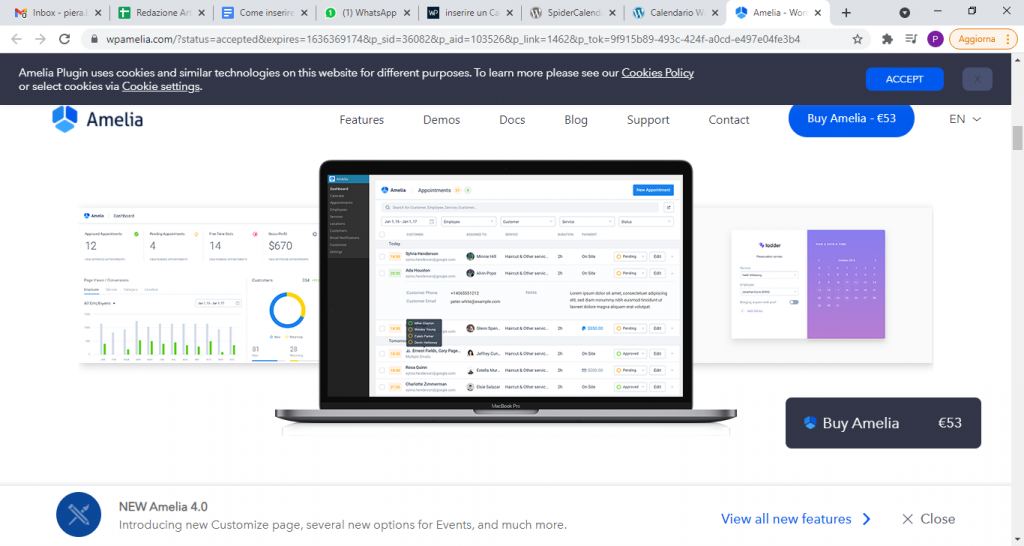The image size is (1024, 546).
Task: Click the NEW Amelia 4.0 heading text
Action: coord(163,507)
